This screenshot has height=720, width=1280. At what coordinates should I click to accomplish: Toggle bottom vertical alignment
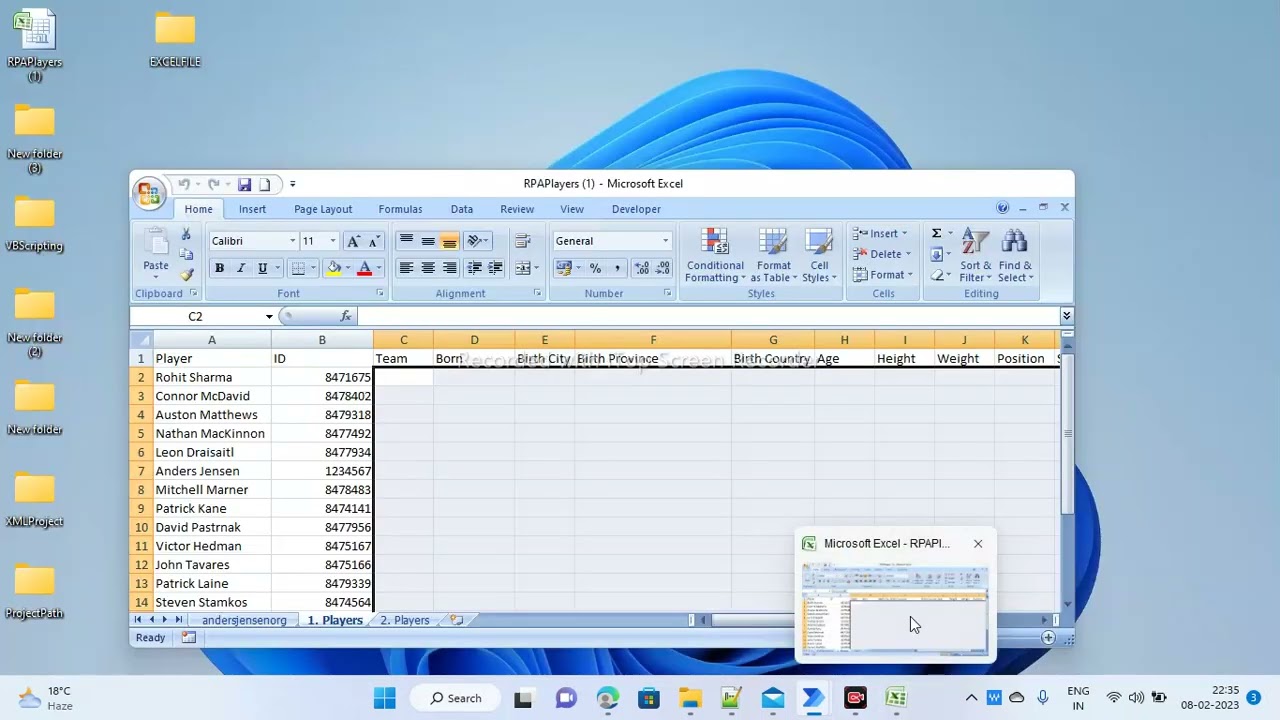[450, 241]
